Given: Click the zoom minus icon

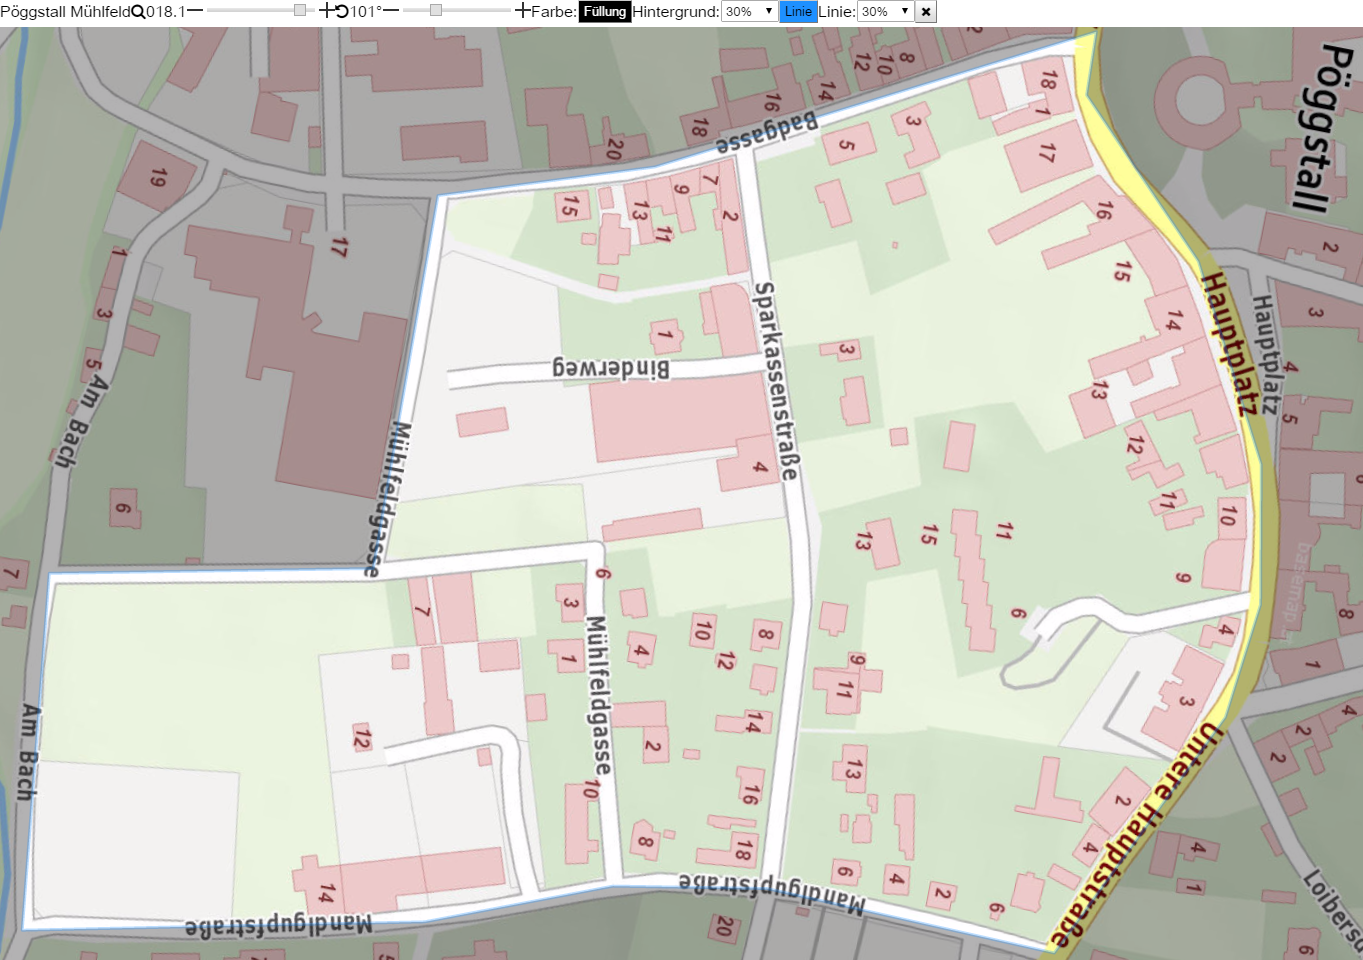Looking at the screenshot, I should point(195,11).
